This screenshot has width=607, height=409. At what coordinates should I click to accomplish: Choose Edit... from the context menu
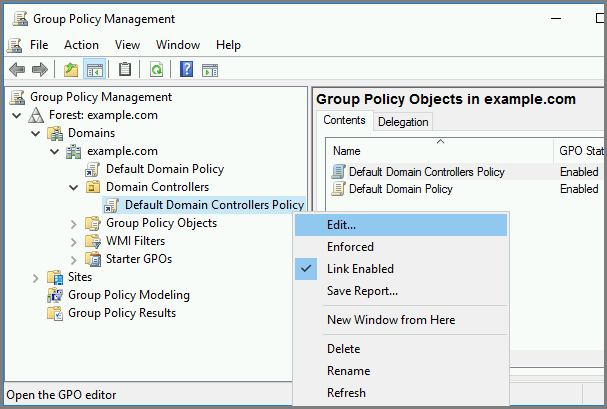click(x=341, y=225)
